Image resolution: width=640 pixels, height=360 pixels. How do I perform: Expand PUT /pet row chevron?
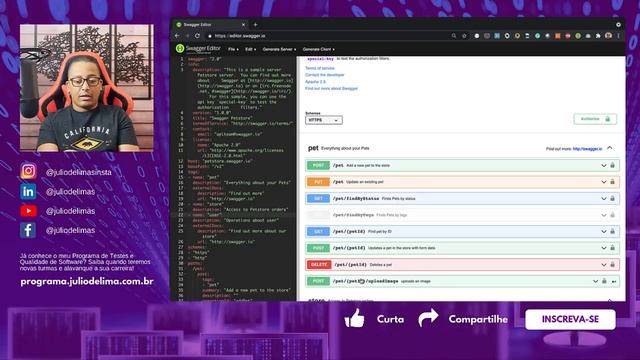[604, 182]
